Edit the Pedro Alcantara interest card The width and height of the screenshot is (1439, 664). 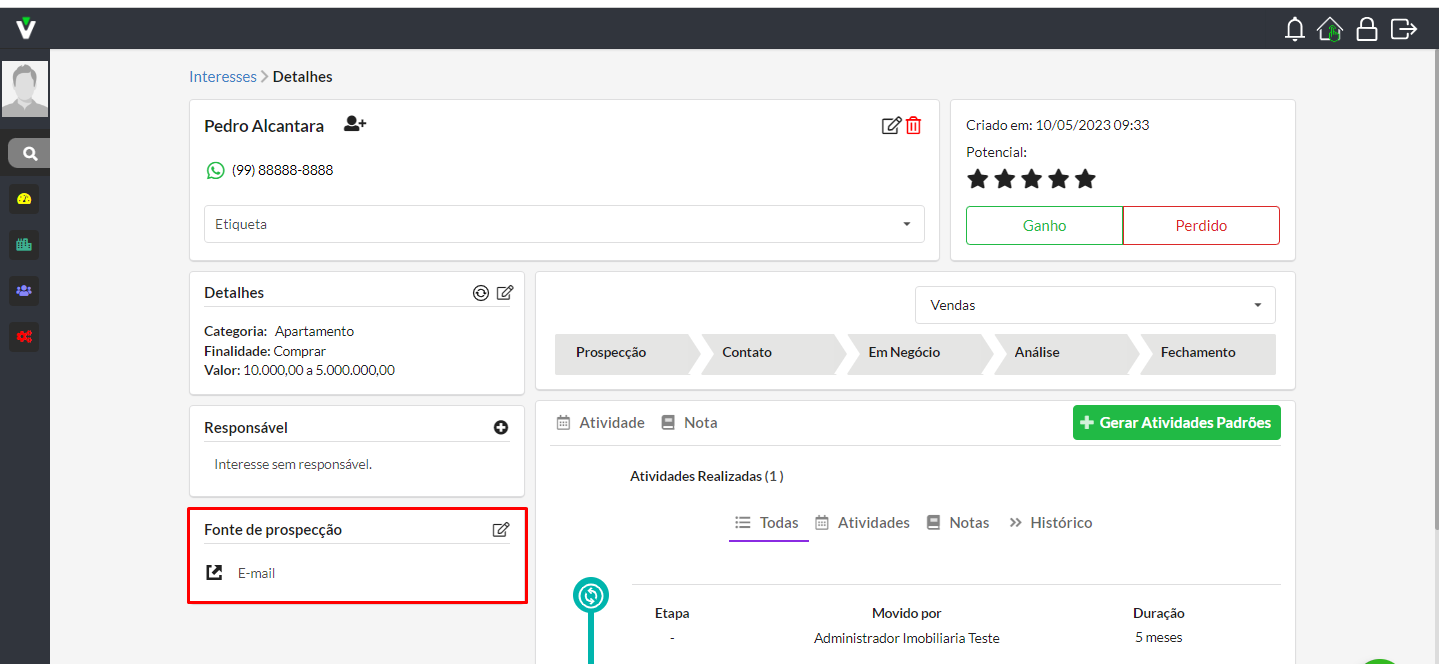pos(890,125)
